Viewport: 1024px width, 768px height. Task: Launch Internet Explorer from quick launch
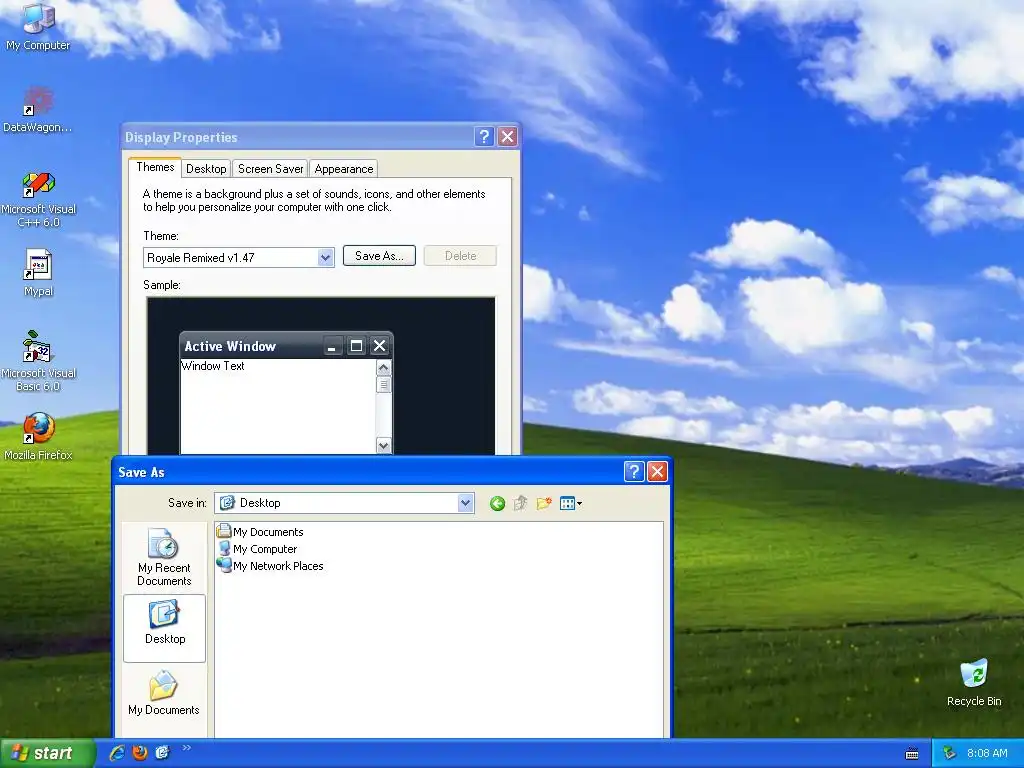coord(117,753)
